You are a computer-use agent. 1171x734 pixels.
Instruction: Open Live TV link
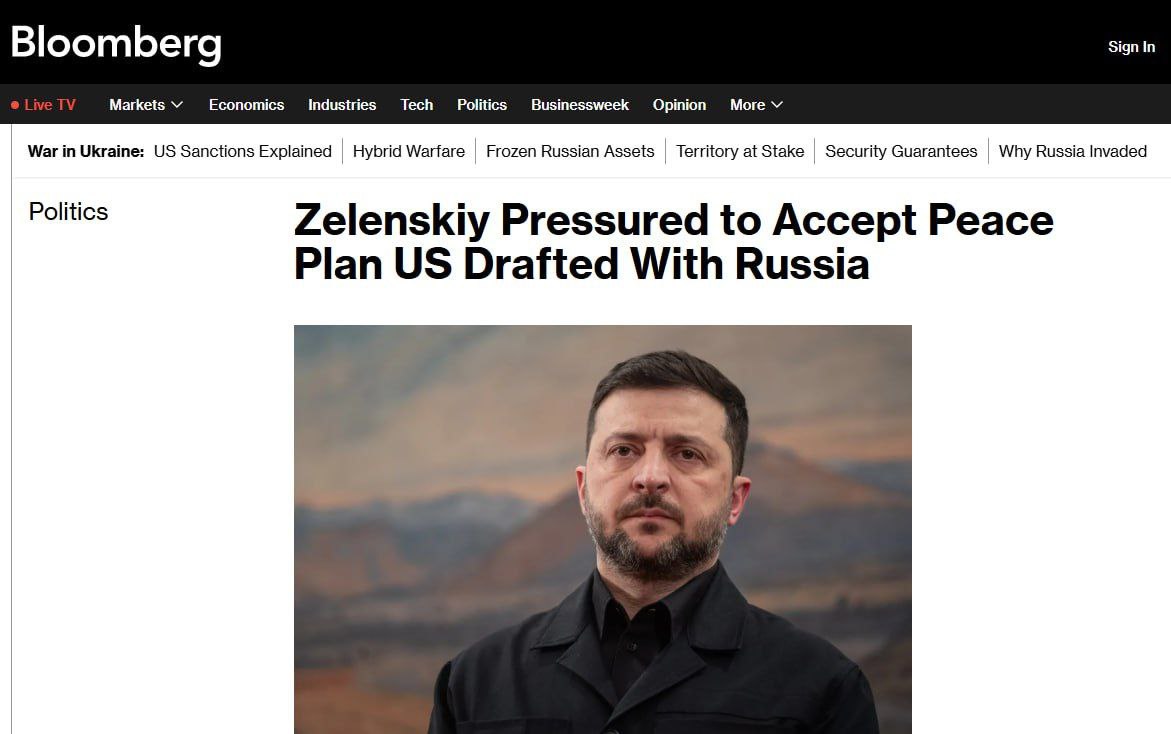pyautogui.click(x=49, y=105)
